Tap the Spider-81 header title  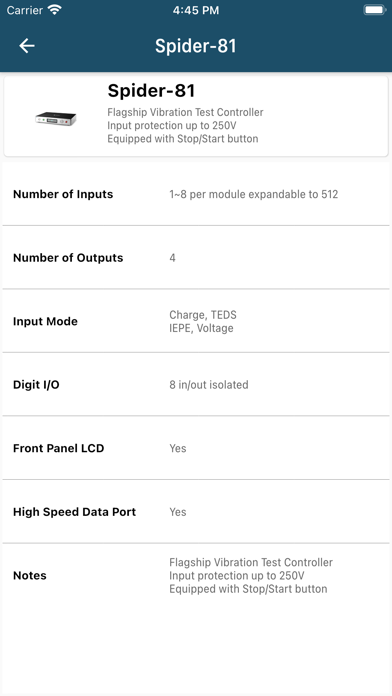pos(196,46)
